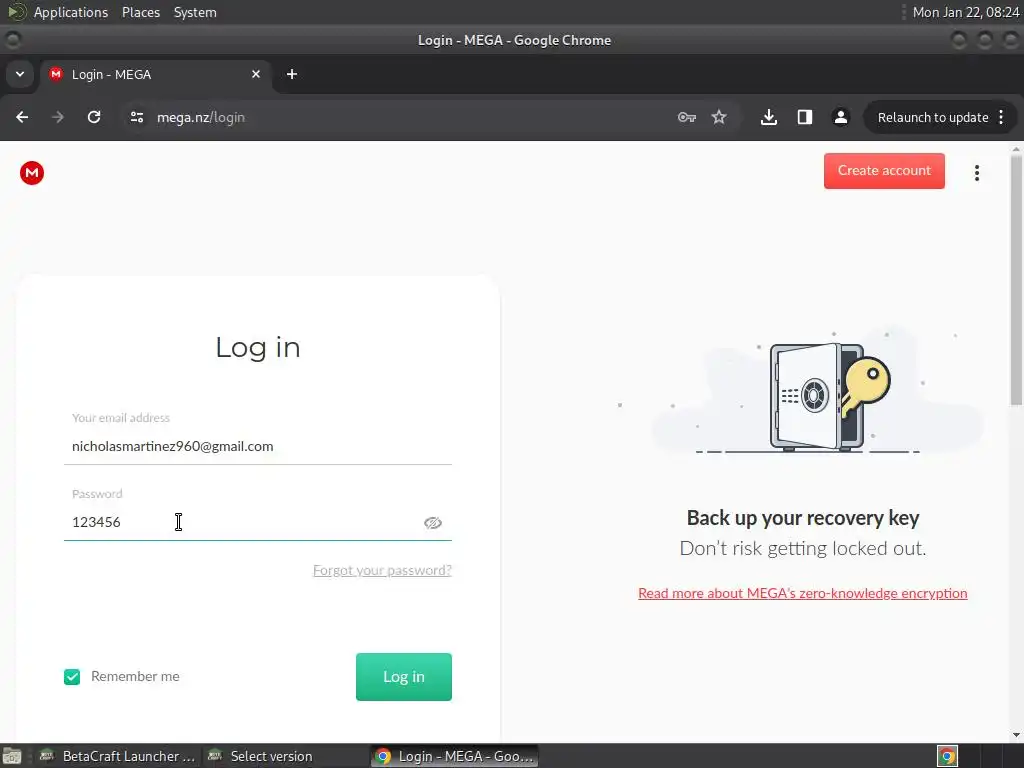Click the Create account button
Viewport: 1024px width, 768px height.
pyautogui.click(x=884, y=171)
